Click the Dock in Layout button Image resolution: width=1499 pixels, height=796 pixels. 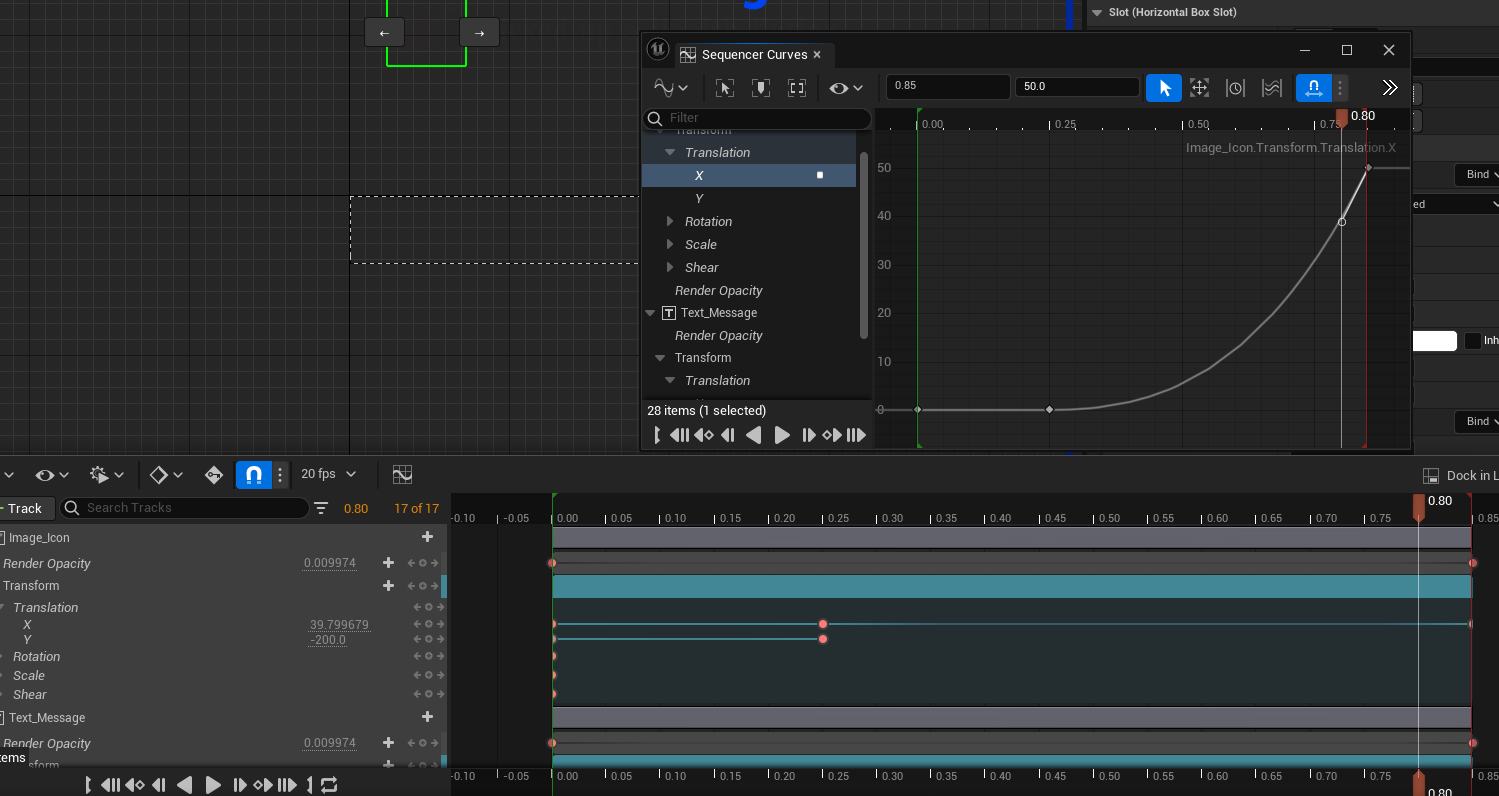coord(1460,476)
